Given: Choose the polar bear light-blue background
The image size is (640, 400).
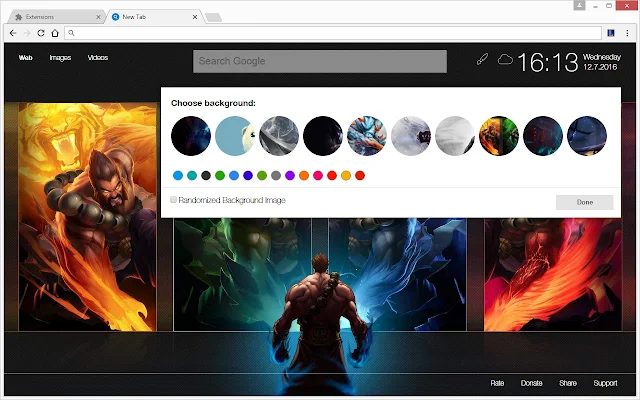Looking at the screenshot, I should coord(235,136).
